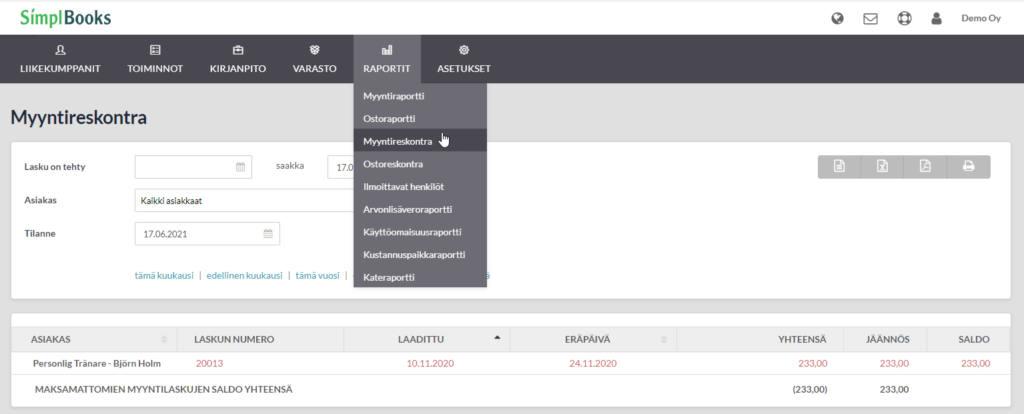Export report as PDF icon
The height and width of the screenshot is (414, 1024).
pos(925,167)
